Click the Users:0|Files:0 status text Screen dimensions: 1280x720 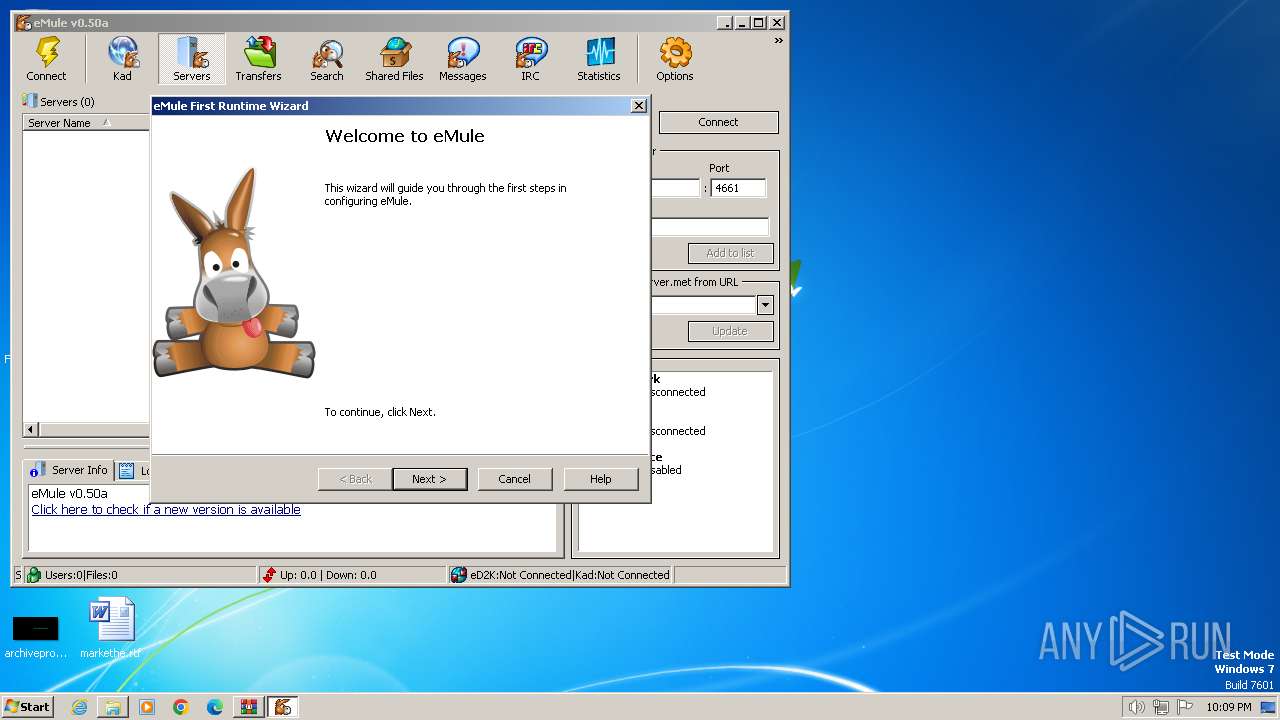click(81, 575)
